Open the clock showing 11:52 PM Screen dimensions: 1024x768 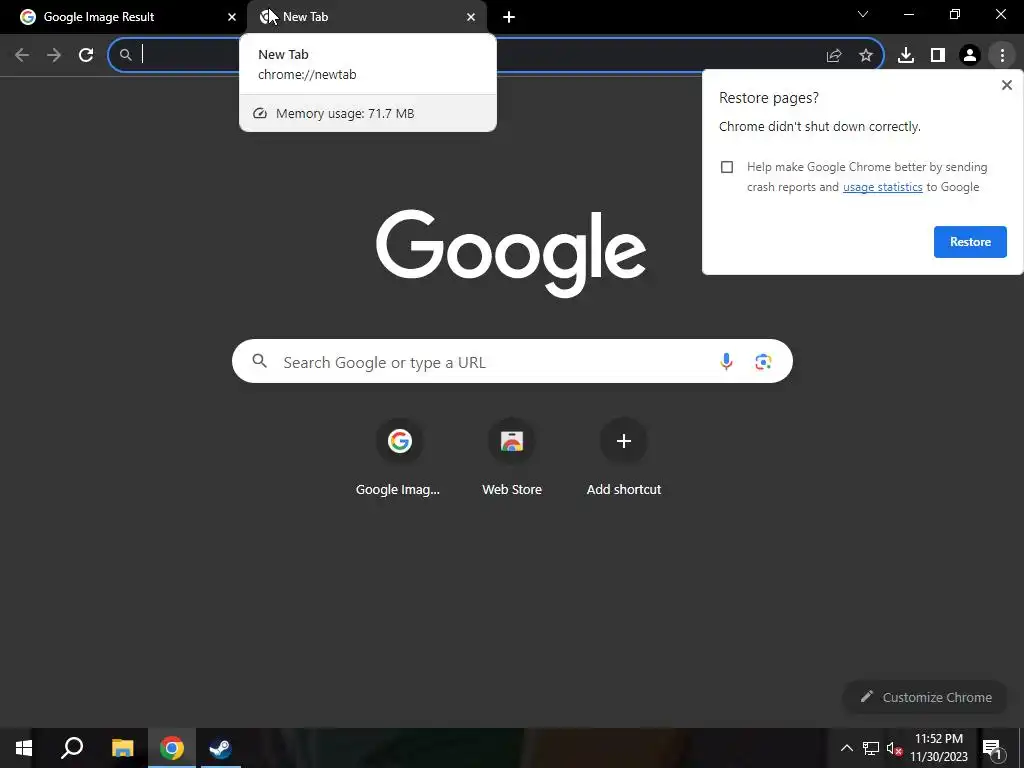point(938,748)
